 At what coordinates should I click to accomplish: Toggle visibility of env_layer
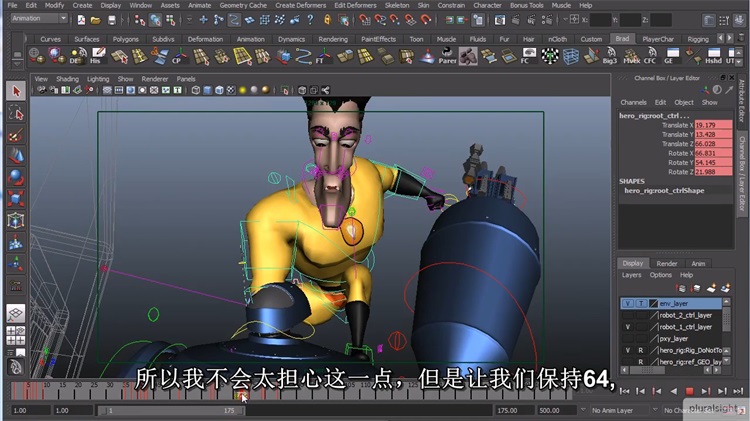(x=628, y=303)
